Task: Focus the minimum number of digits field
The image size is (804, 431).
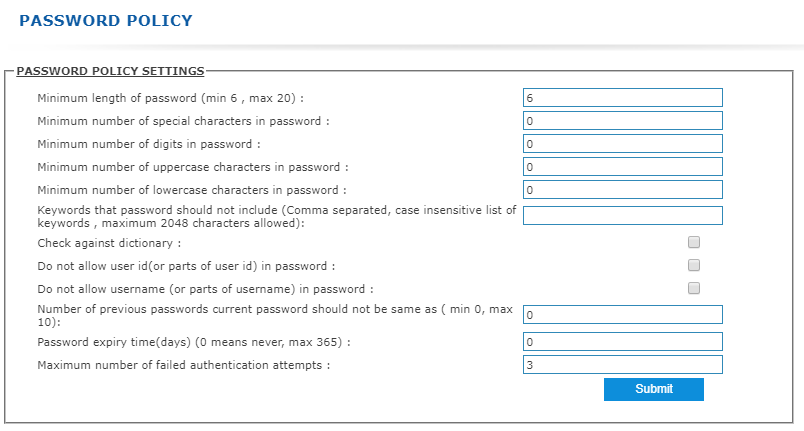Action: point(622,144)
